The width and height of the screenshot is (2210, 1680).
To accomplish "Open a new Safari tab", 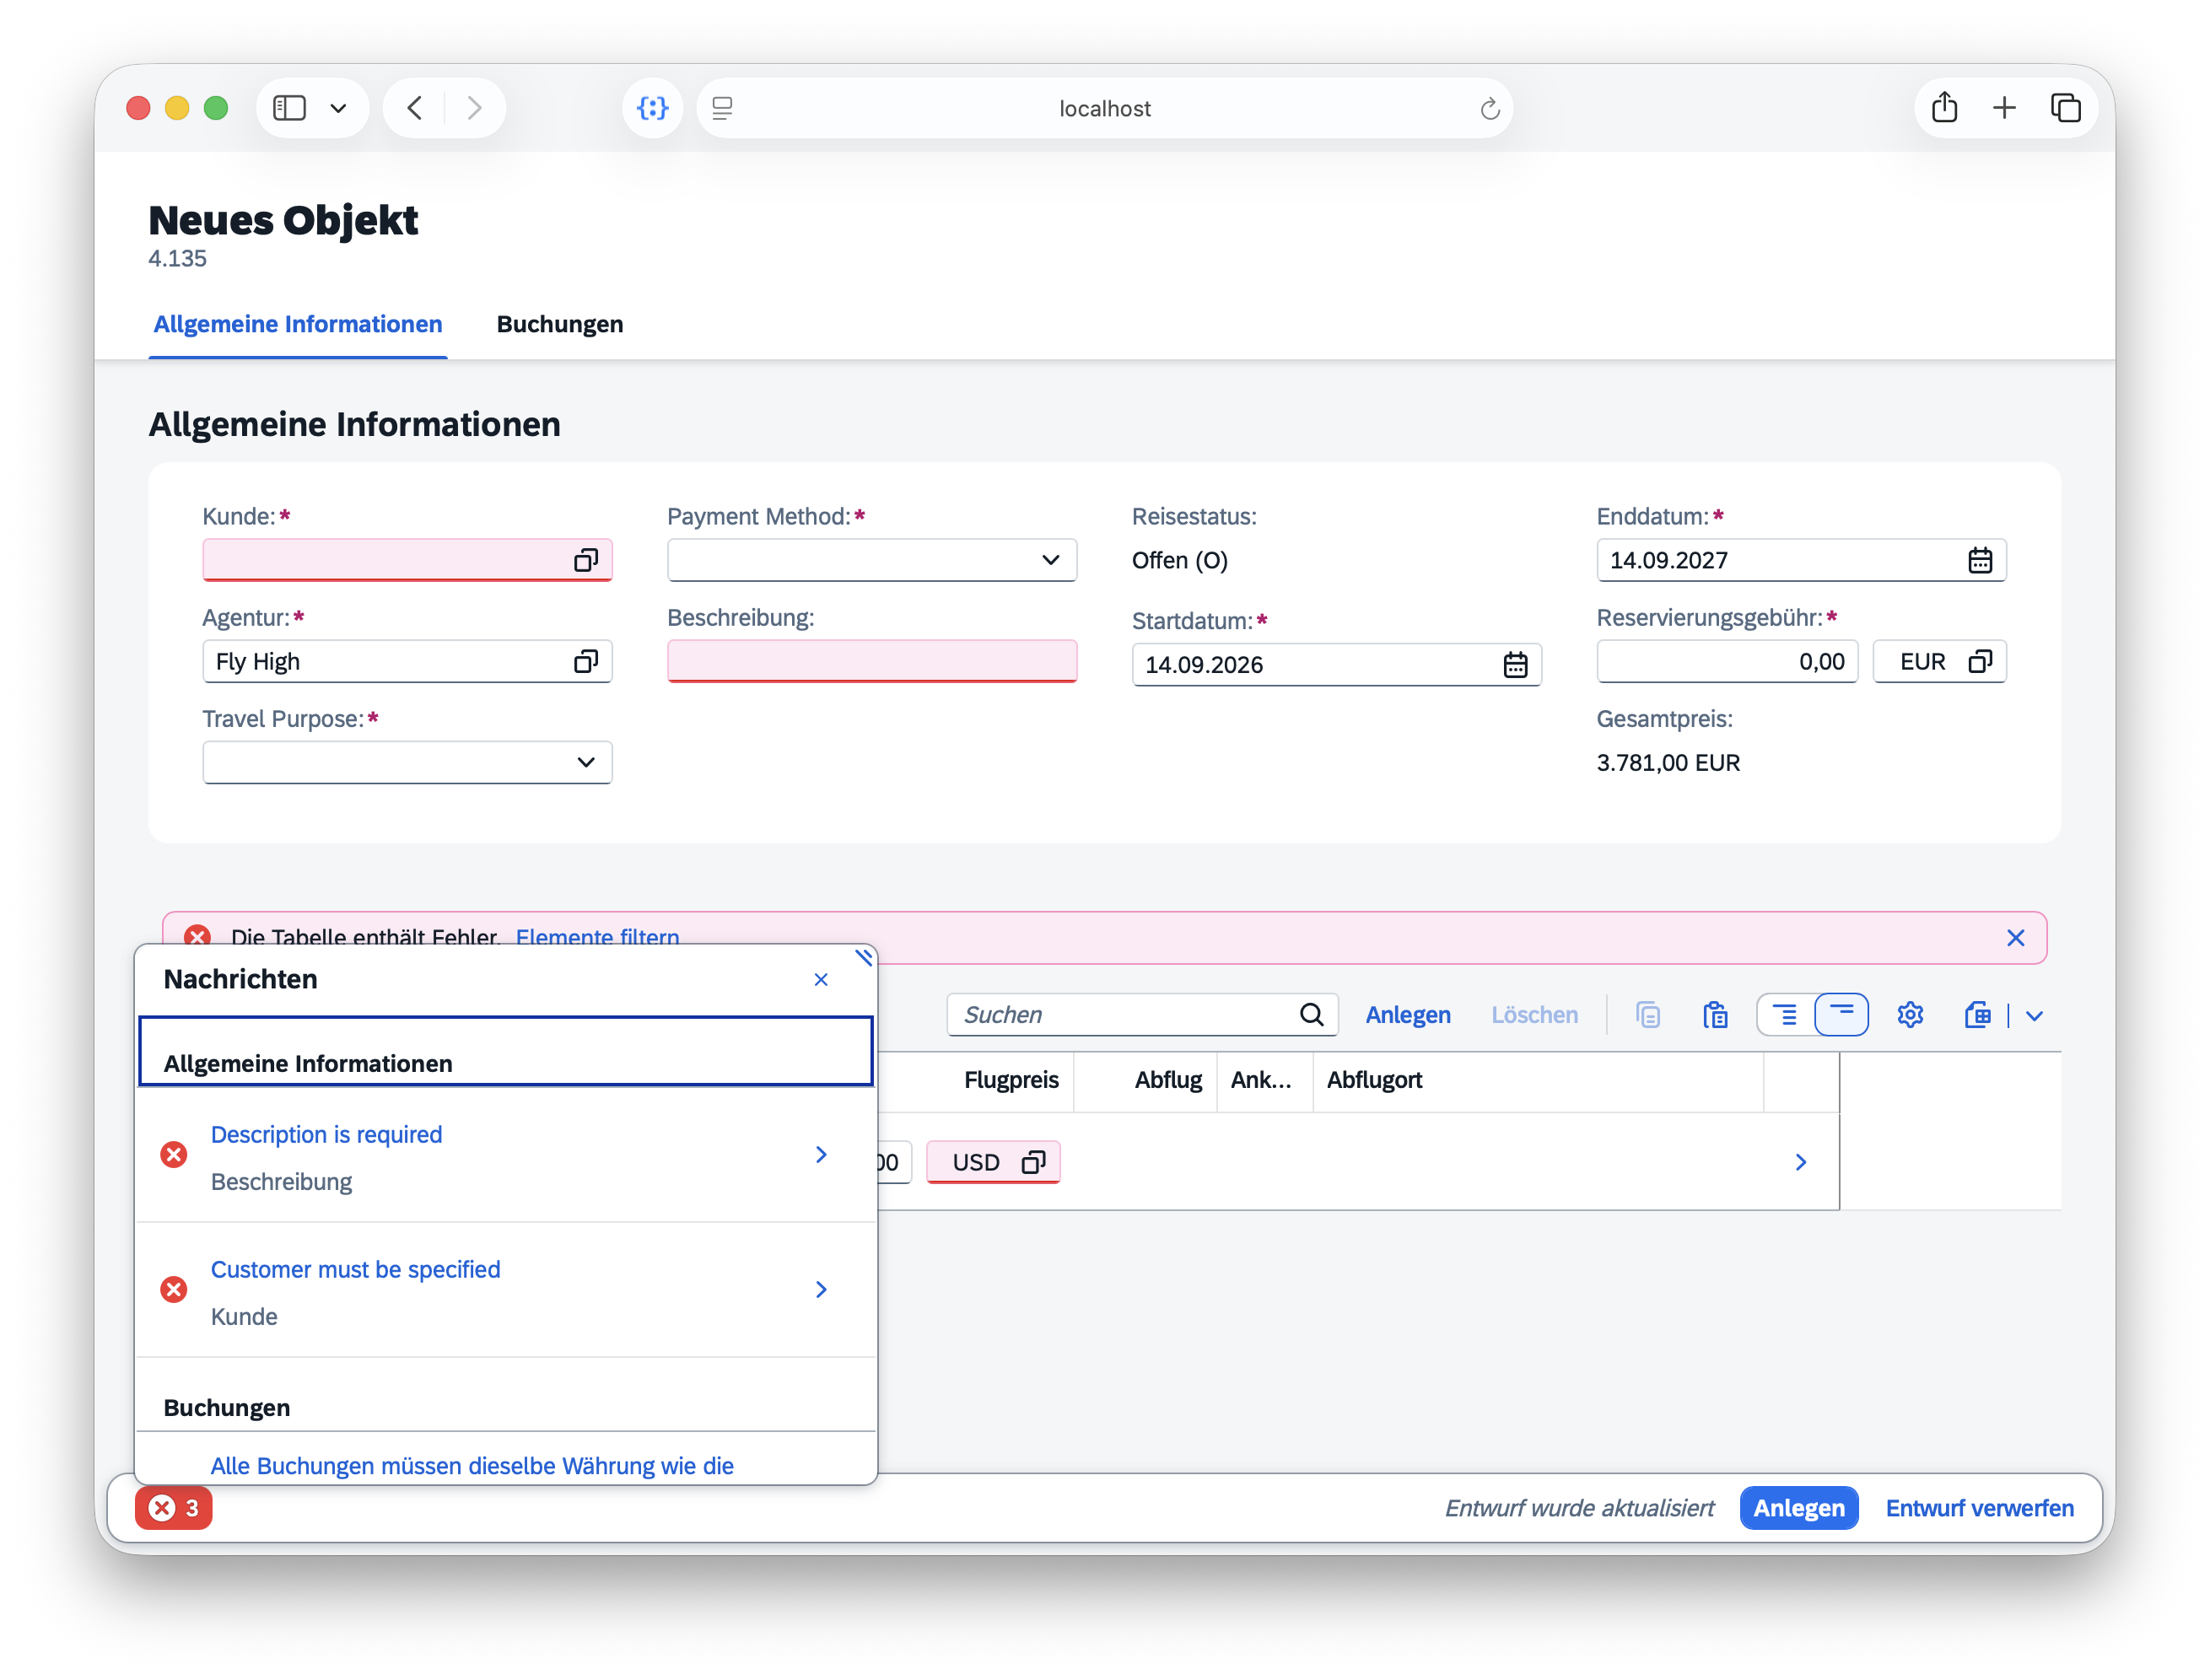I will click(x=2004, y=107).
